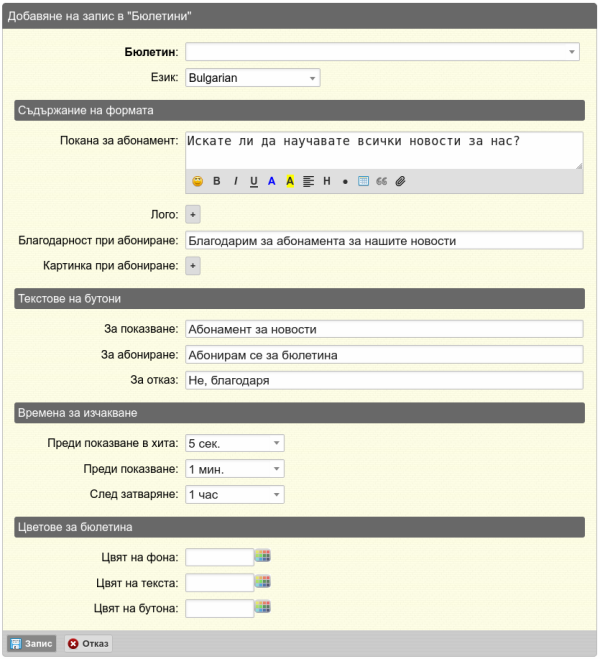Open the color picker for Цвят на бутона

263,607
